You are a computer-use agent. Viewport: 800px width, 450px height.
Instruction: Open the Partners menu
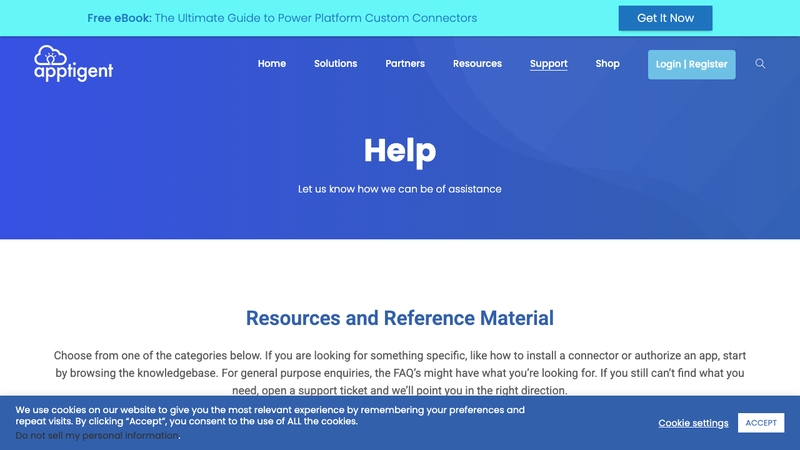(405, 64)
